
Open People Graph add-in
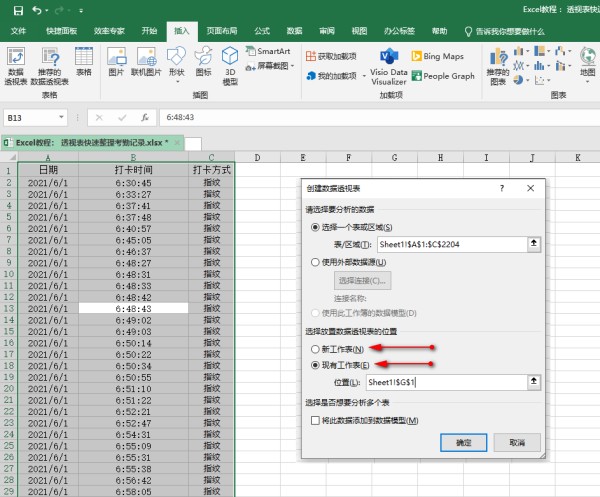[x=443, y=76]
